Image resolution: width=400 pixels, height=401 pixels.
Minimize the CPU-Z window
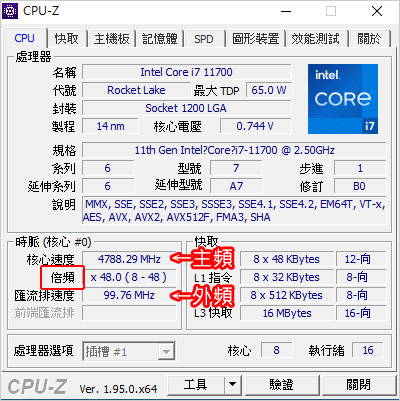286,11
